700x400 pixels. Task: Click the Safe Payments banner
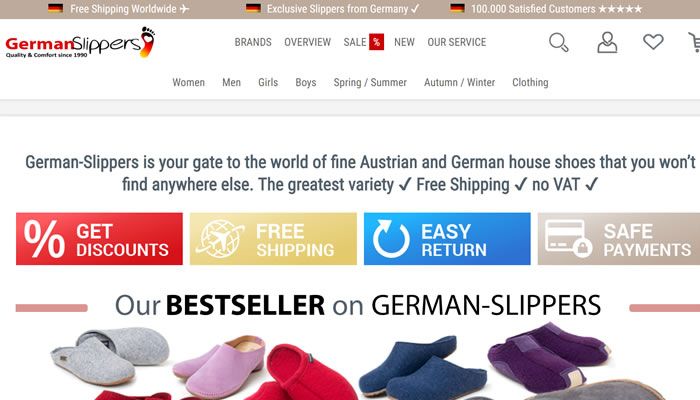[x=619, y=239]
